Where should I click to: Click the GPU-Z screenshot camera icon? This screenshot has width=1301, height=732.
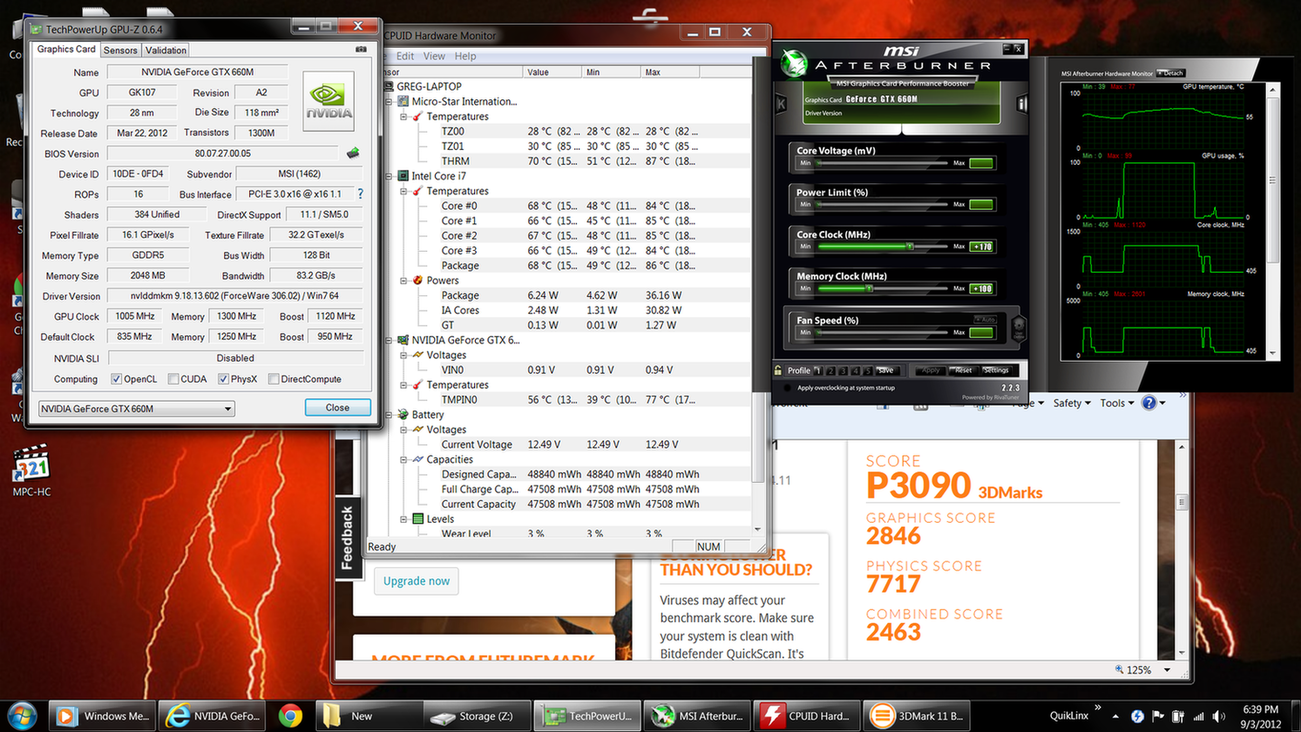[361, 49]
